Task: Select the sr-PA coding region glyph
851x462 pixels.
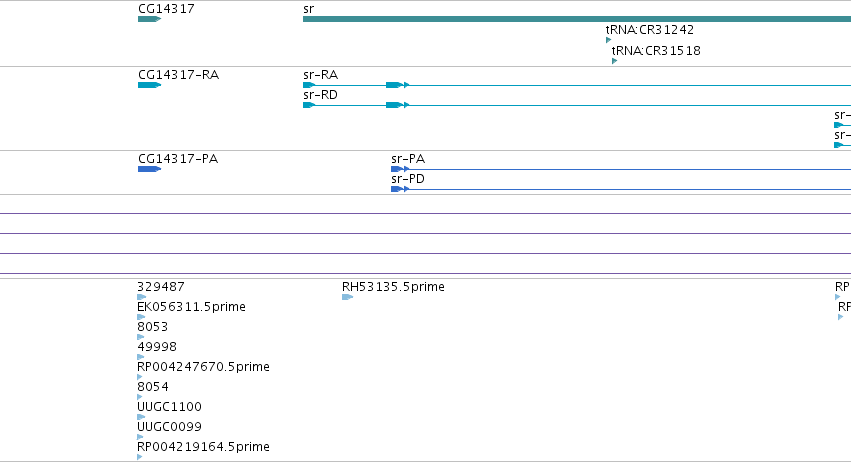Action: coord(397,169)
